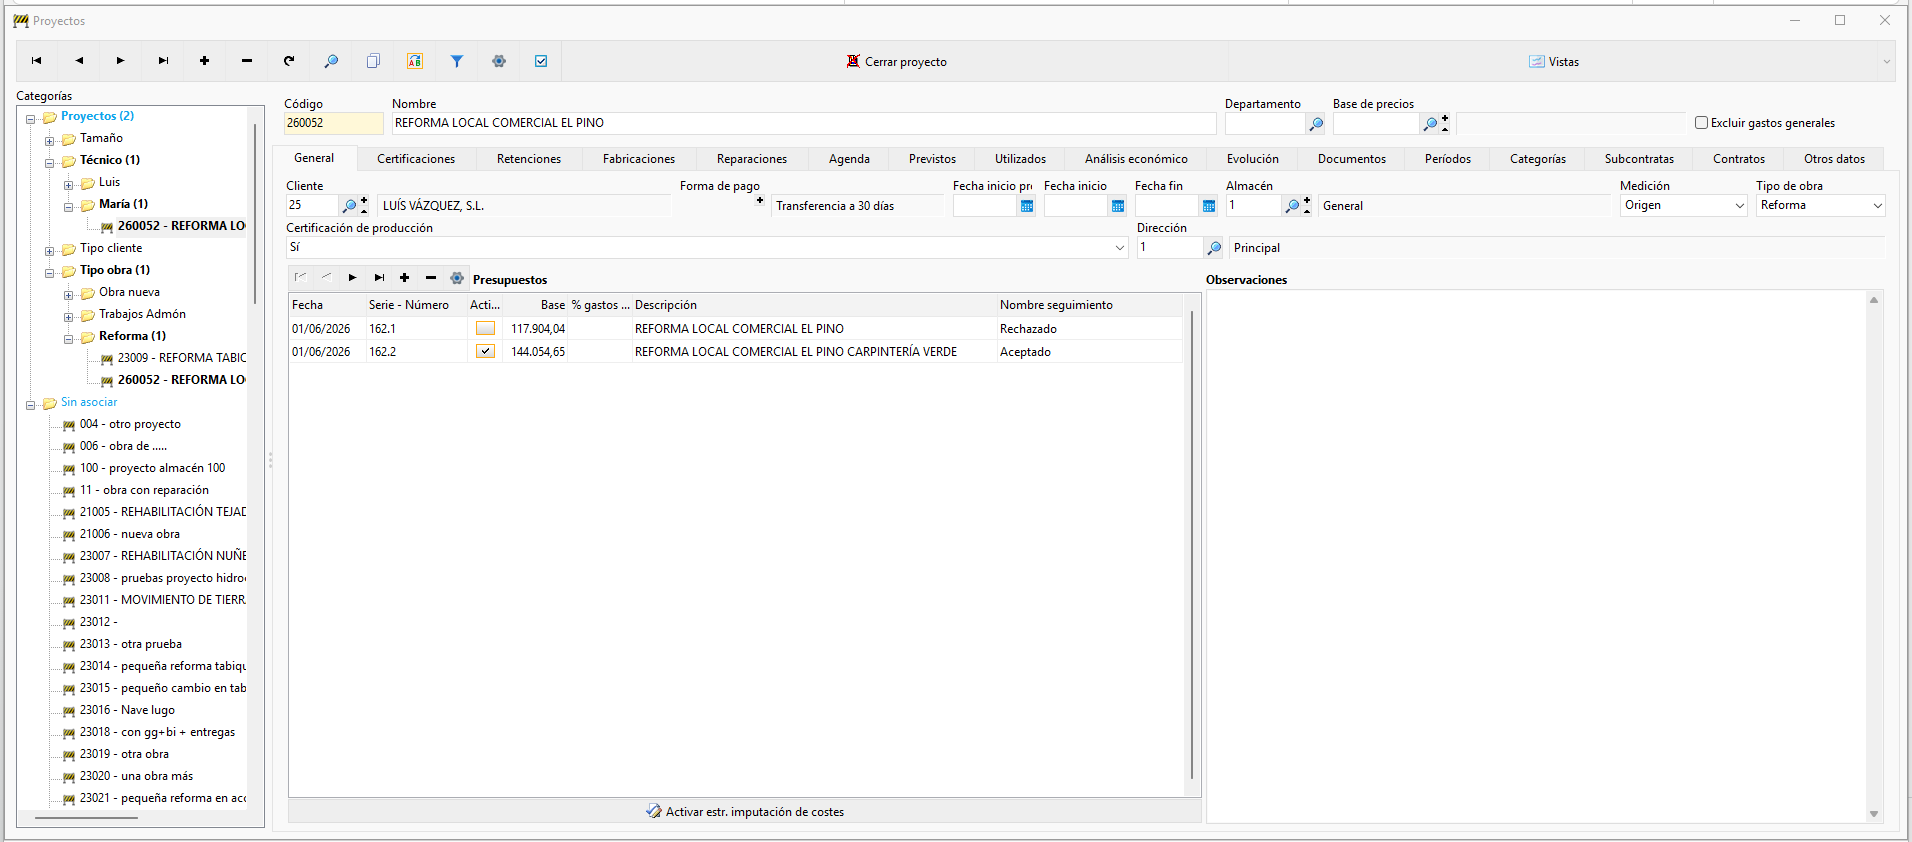Click the Cerrar proyecto button
The image size is (1912, 842).
click(896, 62)
